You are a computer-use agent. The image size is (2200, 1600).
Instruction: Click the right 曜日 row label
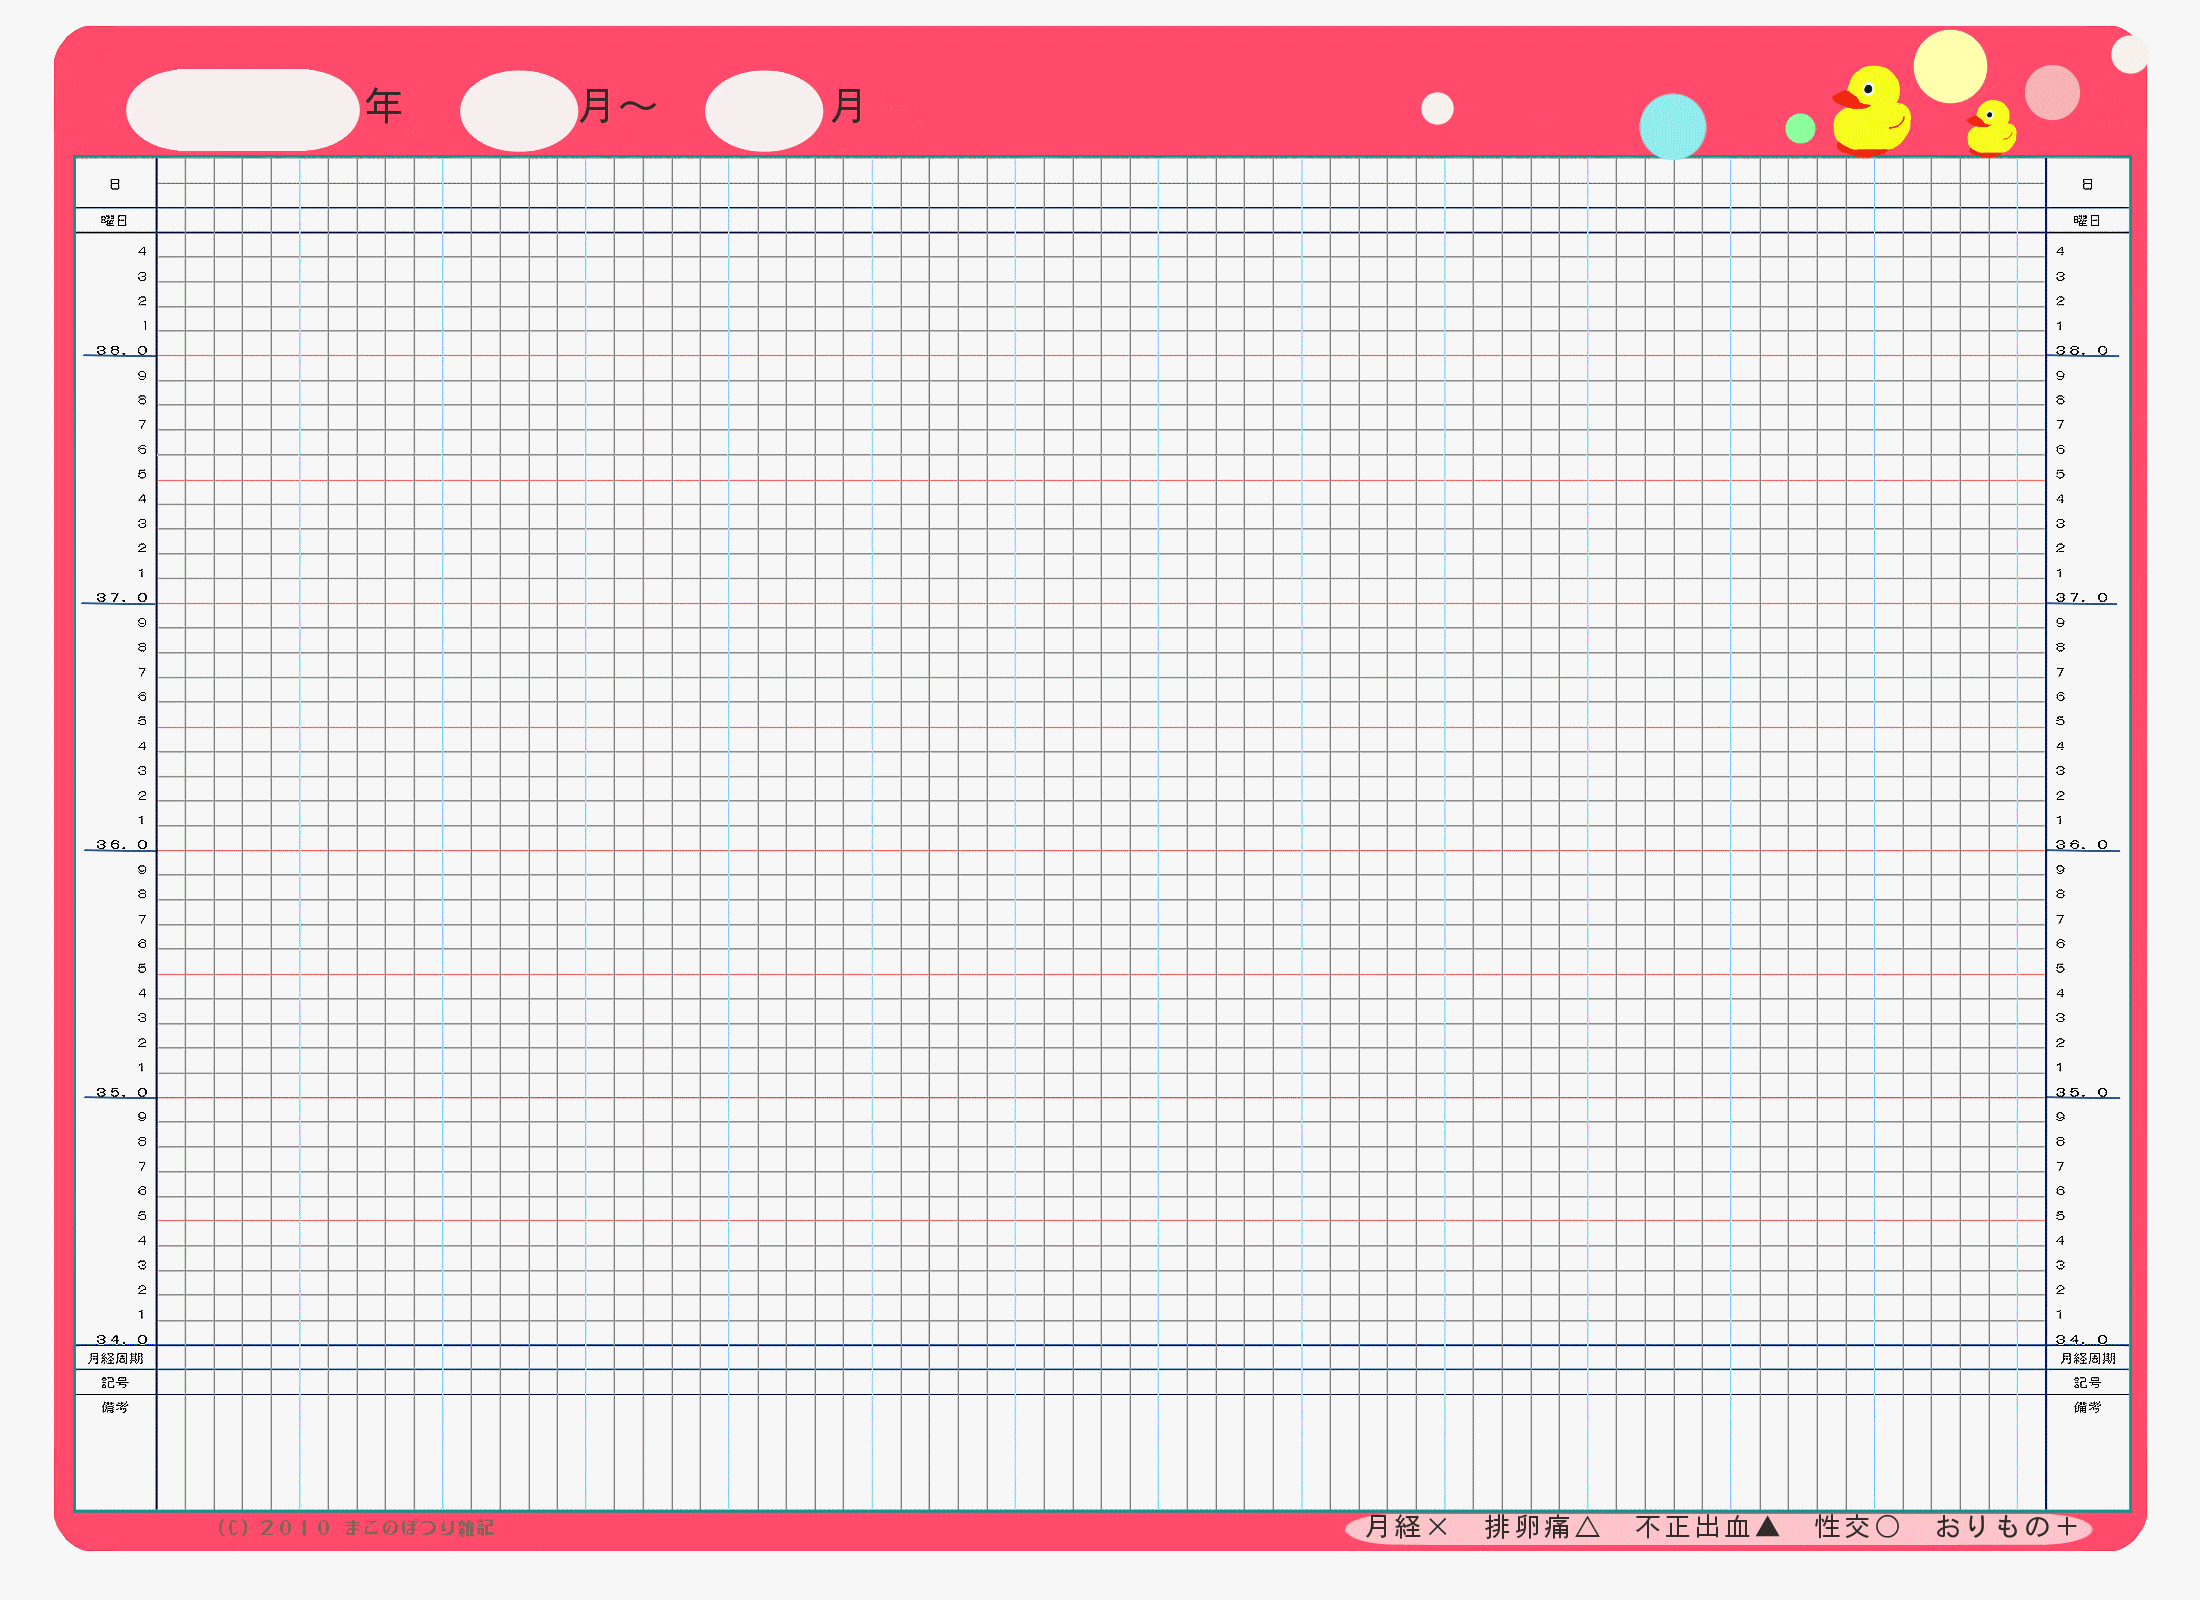point(2087,220)
